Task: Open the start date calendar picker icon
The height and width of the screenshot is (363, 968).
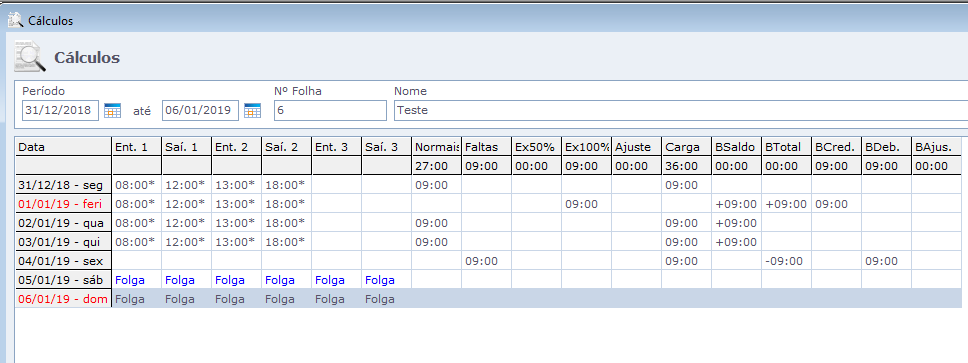Action: pos(112,111)
